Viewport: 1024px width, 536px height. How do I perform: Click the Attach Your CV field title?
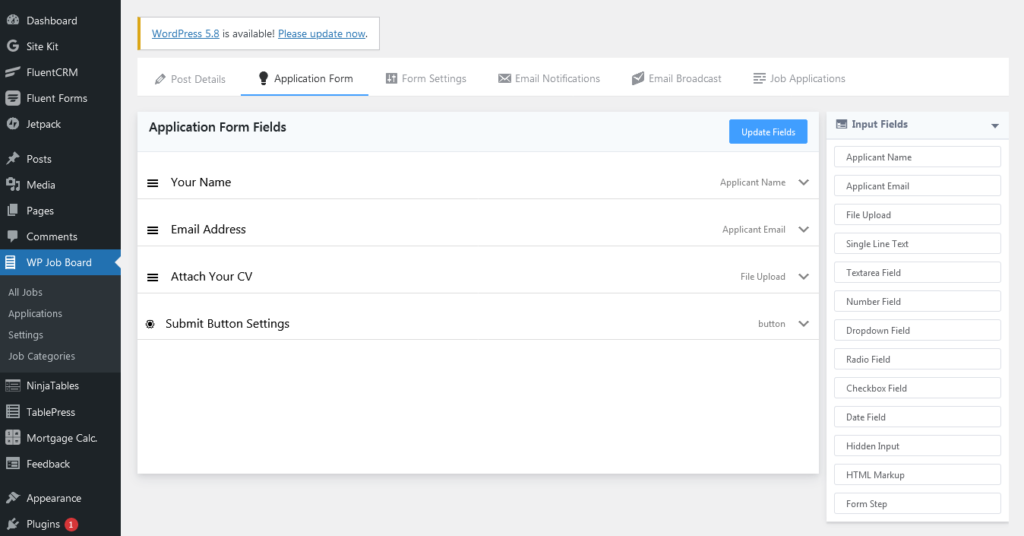tap(211, 276)
